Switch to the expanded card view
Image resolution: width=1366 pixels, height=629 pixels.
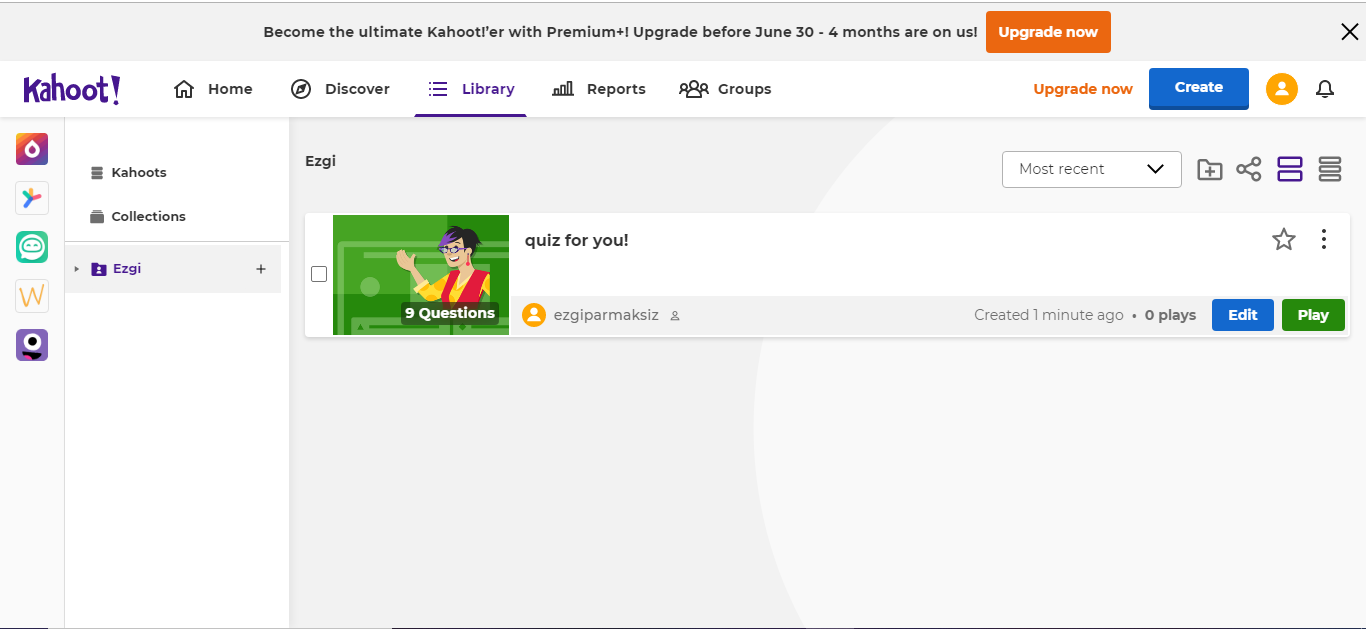point(1290,169)
